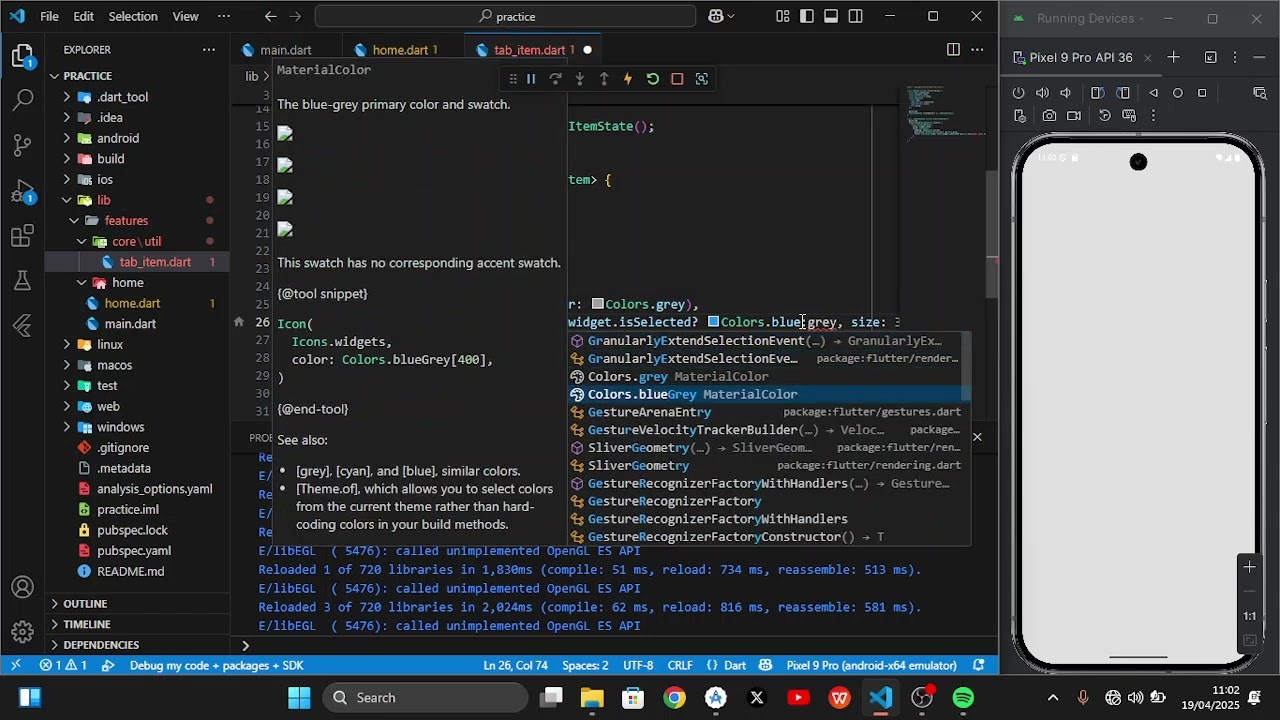The height and width of the screenshot is (720, 1280).
Task: Toggle the secondary side bar layout button
Action: click(856, 16)
